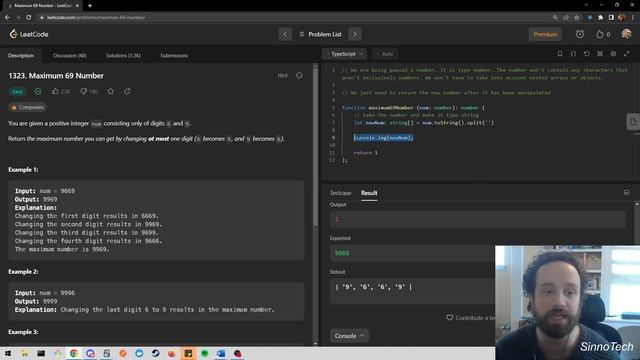Screen dimensions: 640x360
Task: Click the Stdout array output text
Action: point(373,287)
